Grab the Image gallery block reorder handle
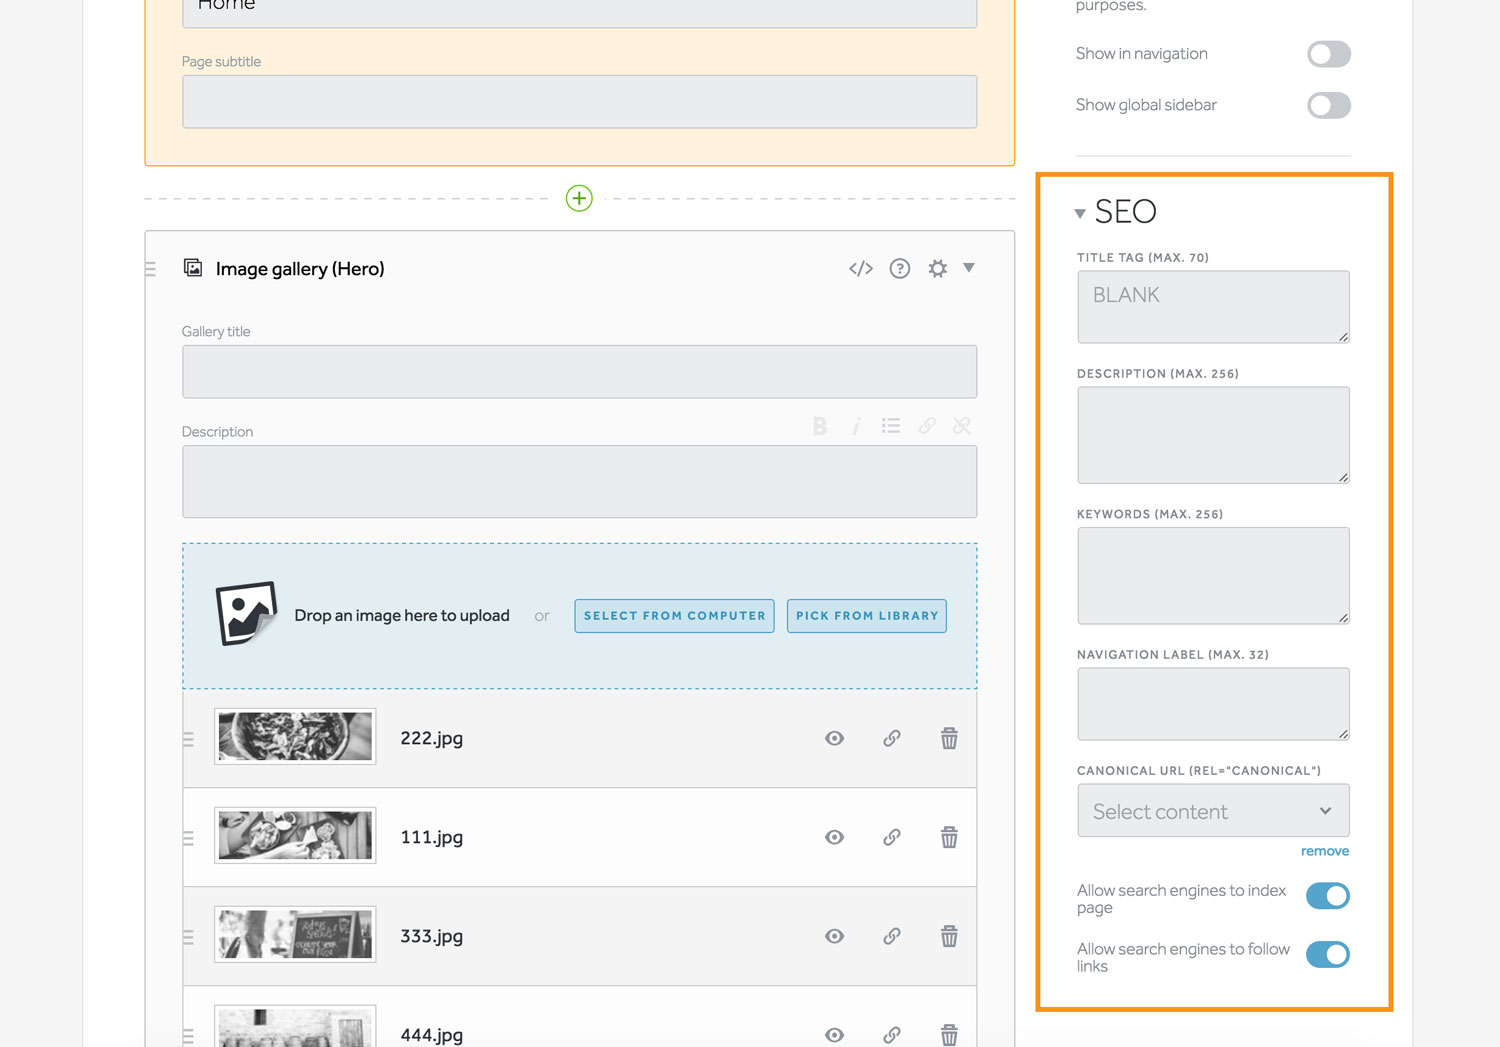The height and width of the screenshot is (1047, 1500). pyautogui.click(x=151, y=269)
